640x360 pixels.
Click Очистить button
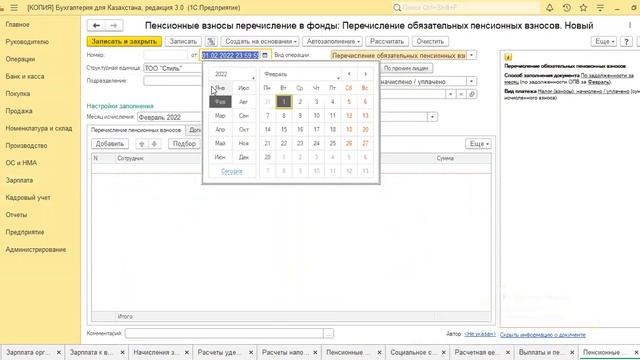click(430, 41)
